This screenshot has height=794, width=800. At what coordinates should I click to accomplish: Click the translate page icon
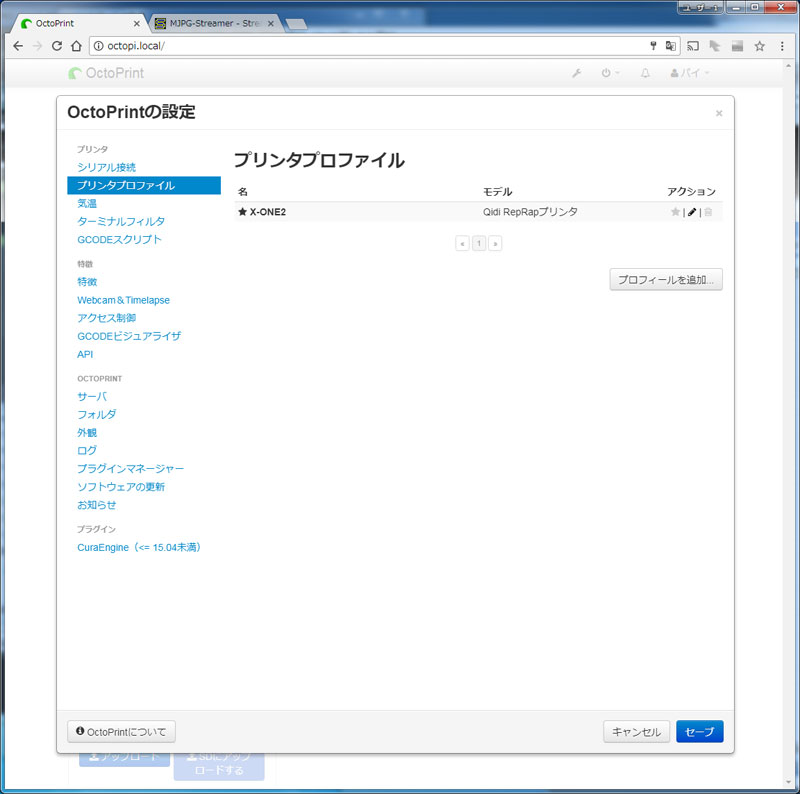pyautogui.click(x=670, y=46)
